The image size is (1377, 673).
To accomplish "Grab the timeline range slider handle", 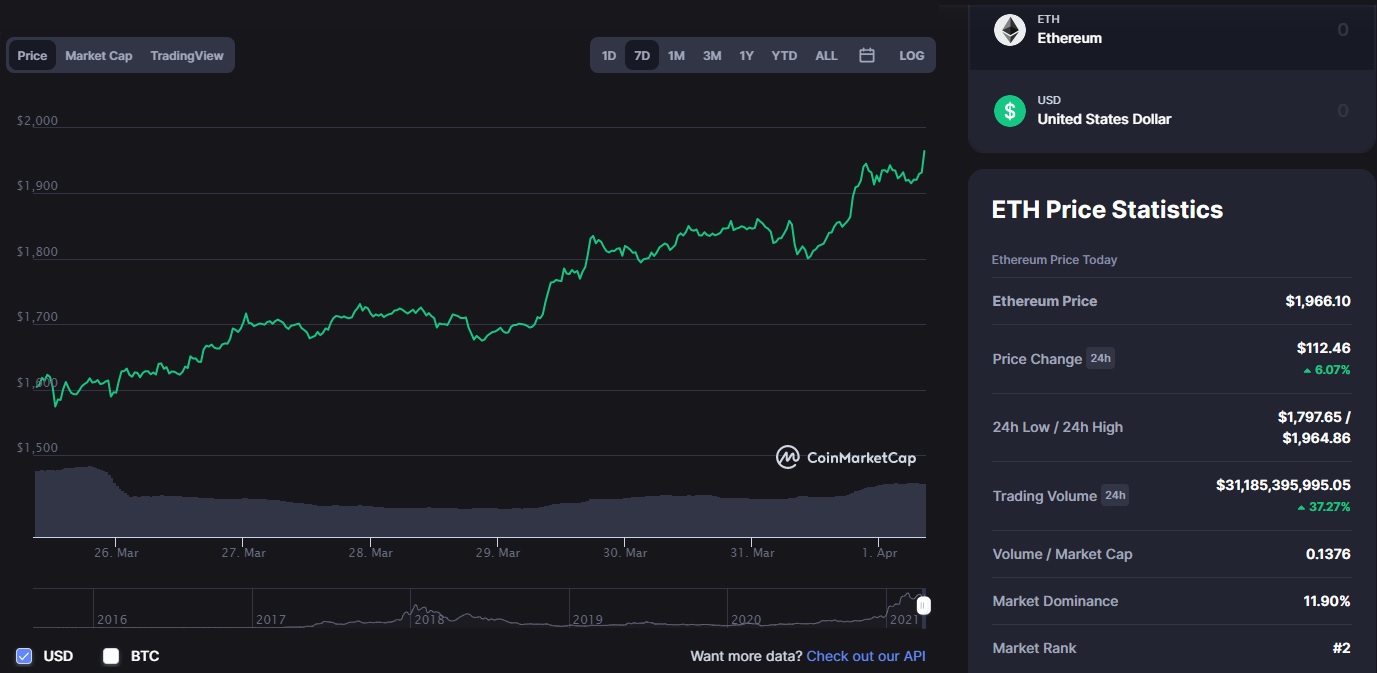I will [924, 605].
